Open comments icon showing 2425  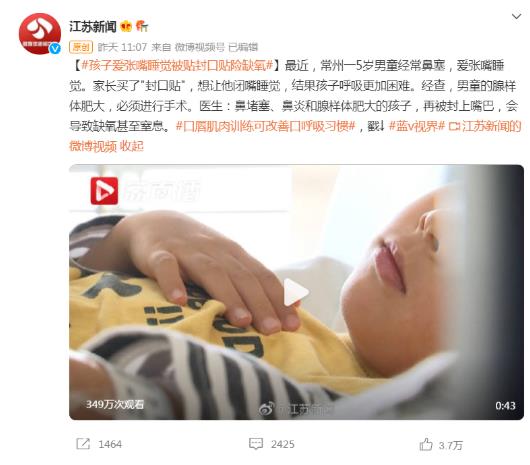[x=271, y=444]
